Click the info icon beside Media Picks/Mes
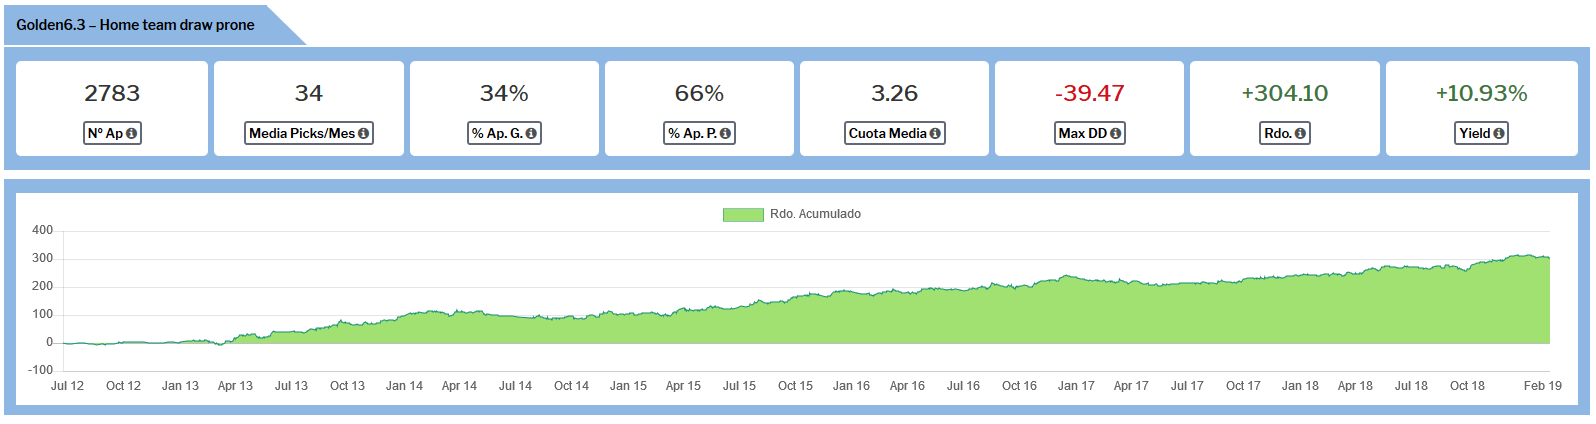 point(363,133)
